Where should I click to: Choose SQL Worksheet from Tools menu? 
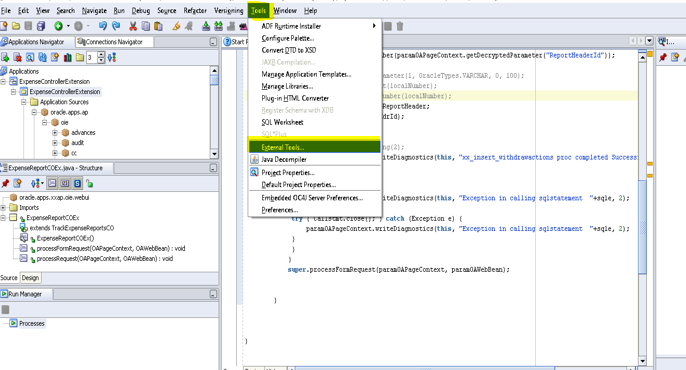[315, 122]
